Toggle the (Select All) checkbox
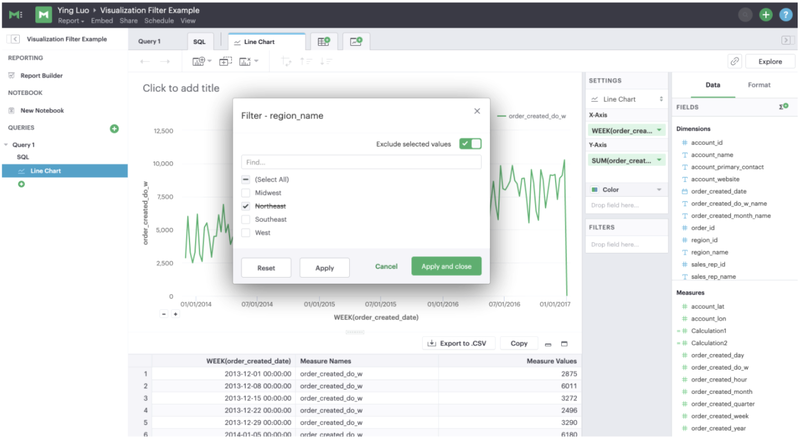 245,180
